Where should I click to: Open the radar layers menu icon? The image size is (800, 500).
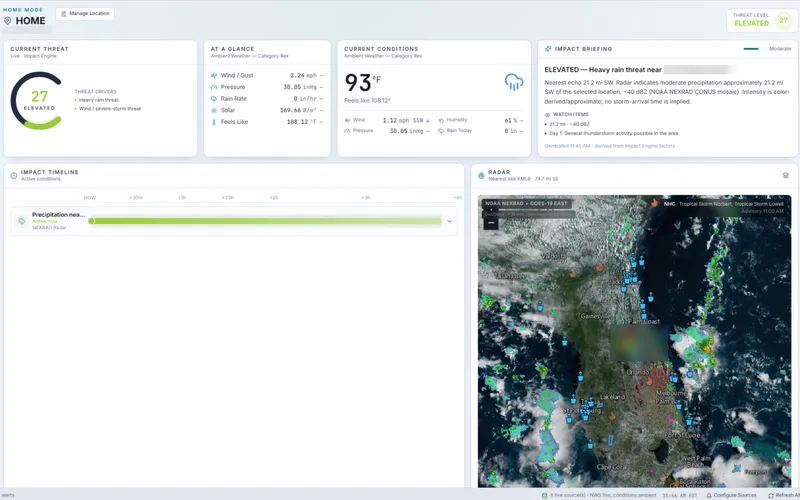[x=786, y=176]
